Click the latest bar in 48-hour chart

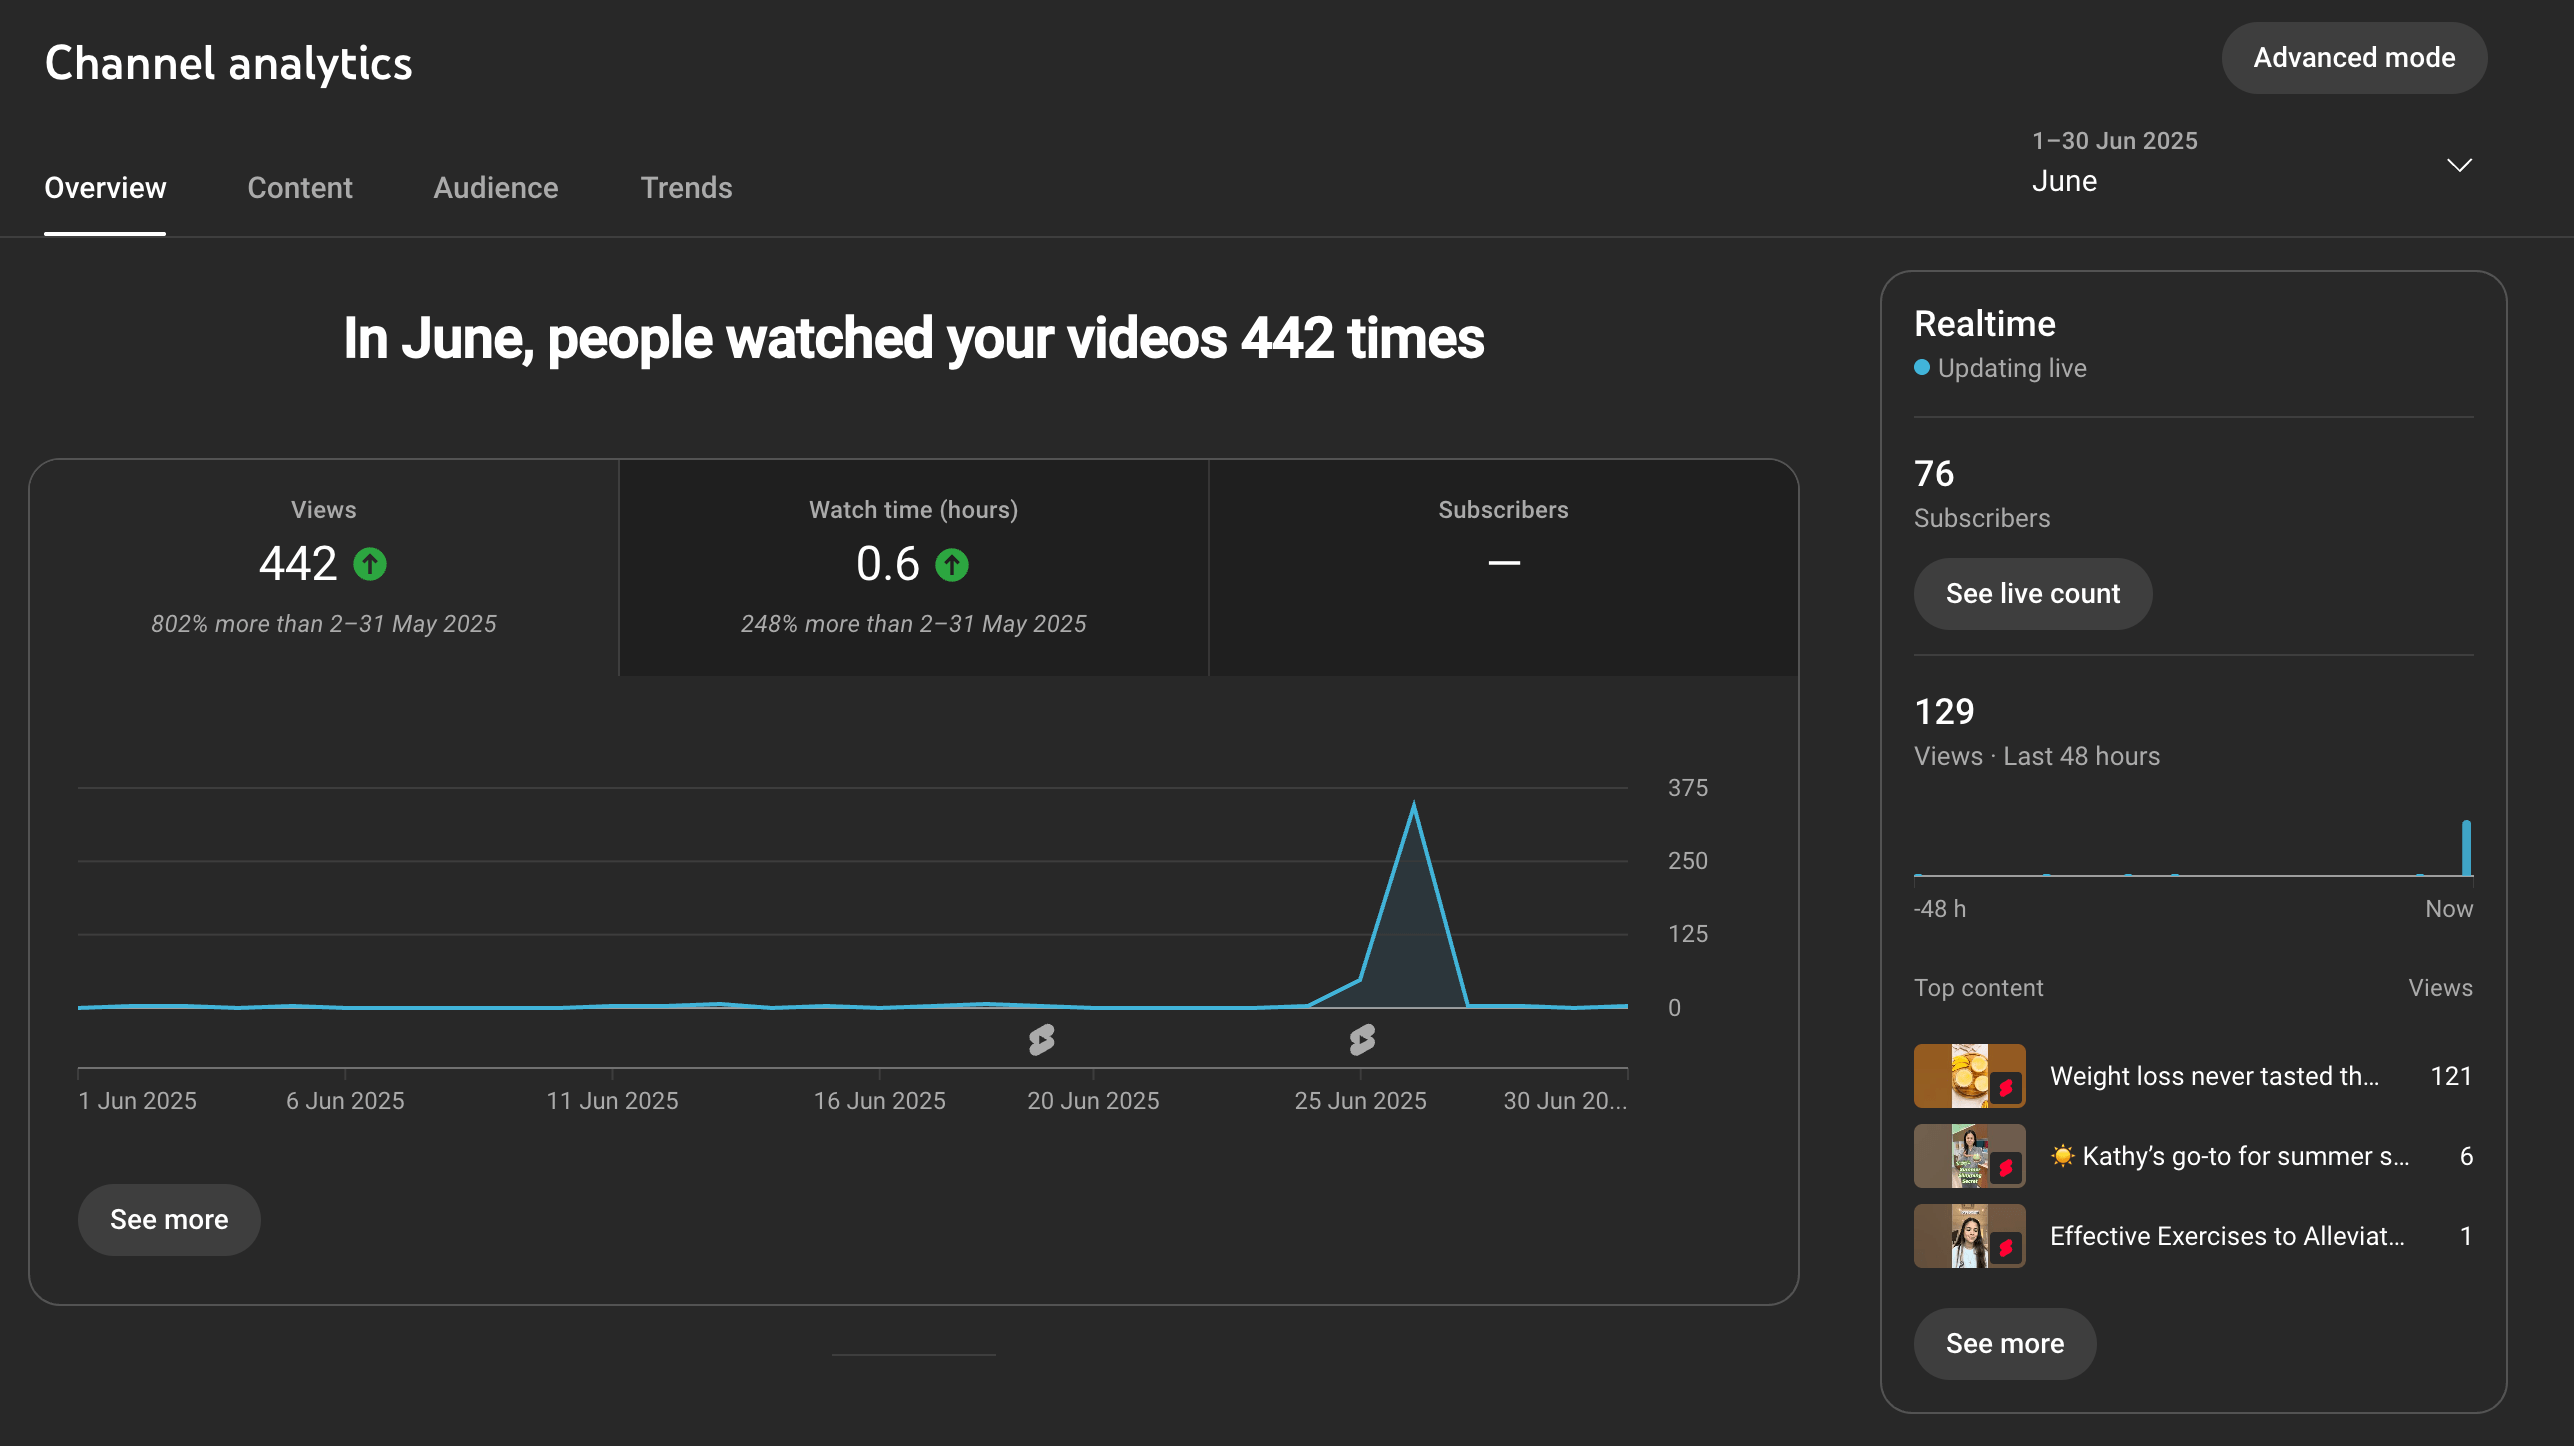2466,848
